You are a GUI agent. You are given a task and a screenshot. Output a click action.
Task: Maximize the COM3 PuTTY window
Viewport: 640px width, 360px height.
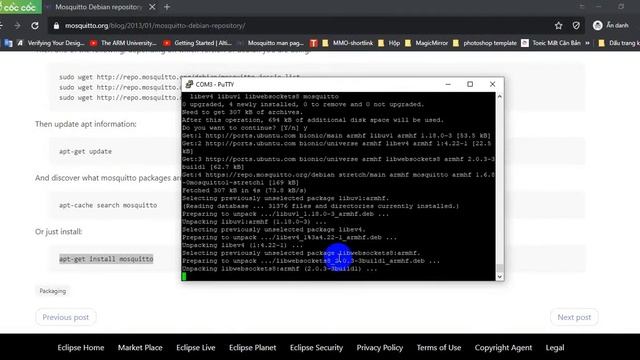point(470,84)
